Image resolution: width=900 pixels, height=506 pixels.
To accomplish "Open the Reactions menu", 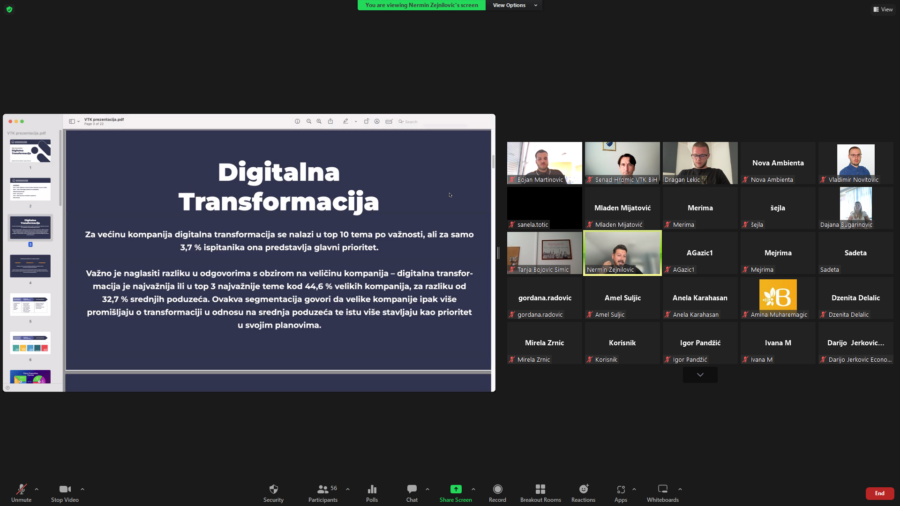I will pos(583,492).
